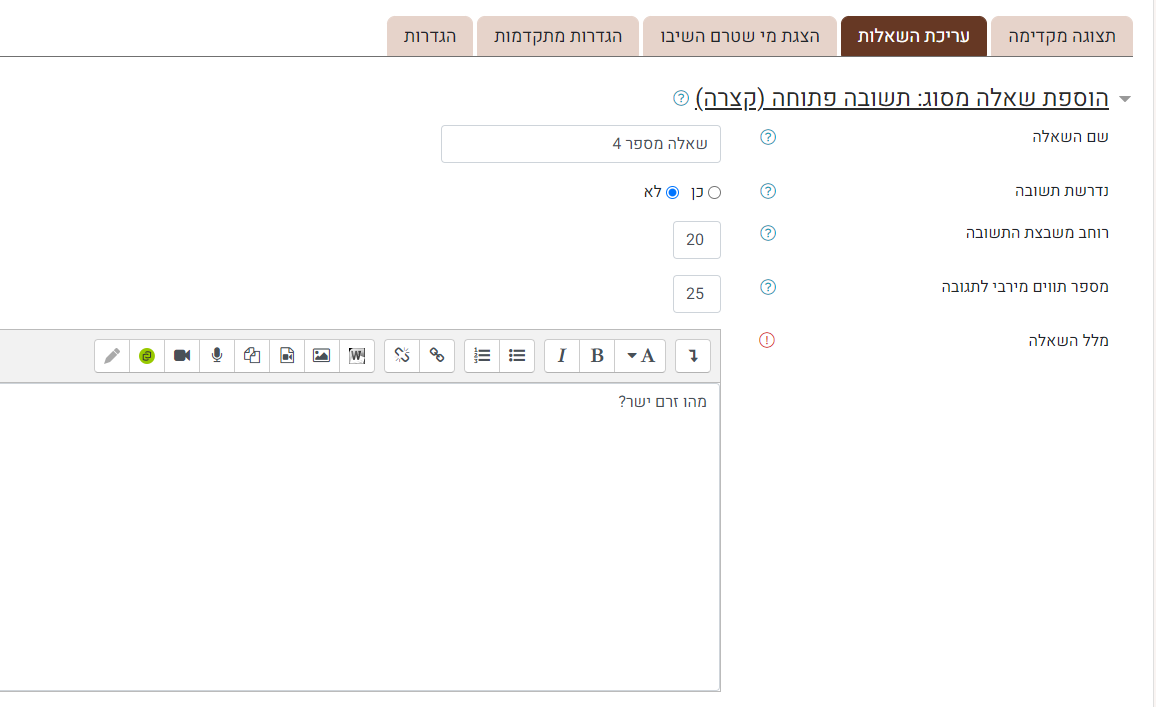
Task: Click the שם השאלה text input field
Action: (580, 144)
